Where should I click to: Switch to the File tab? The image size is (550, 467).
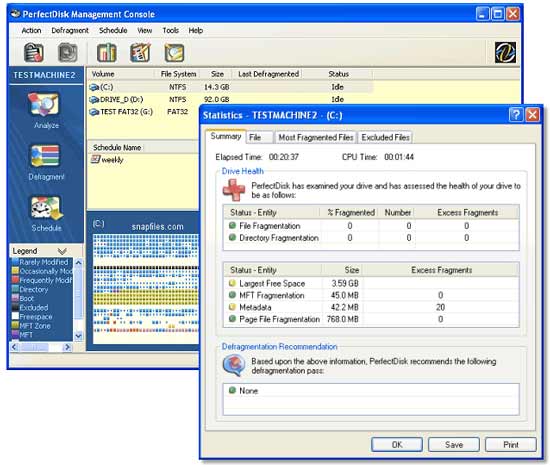click(259, 138)
